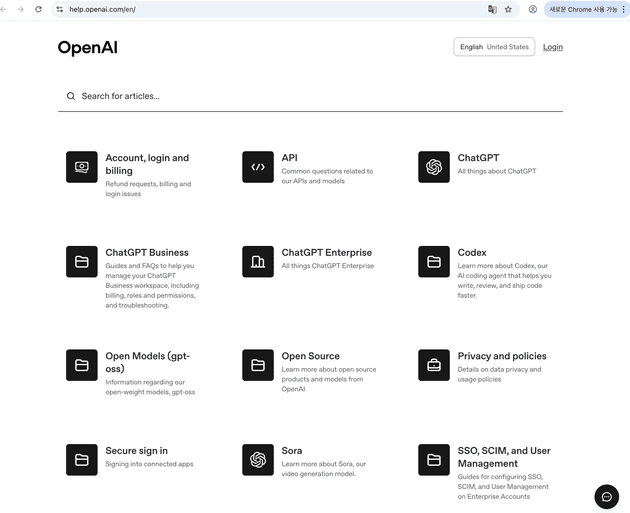This screenshot has height=513, width=630.
Task: Click the ChatGPT logo icon
Action: (434, 167)
